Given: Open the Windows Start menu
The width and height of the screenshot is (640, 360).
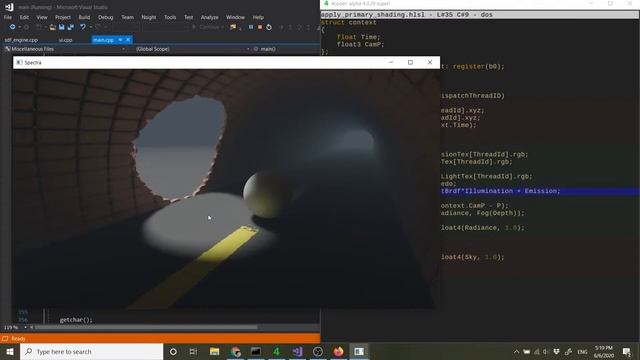Looking at the screenshot, I should 10,351.
